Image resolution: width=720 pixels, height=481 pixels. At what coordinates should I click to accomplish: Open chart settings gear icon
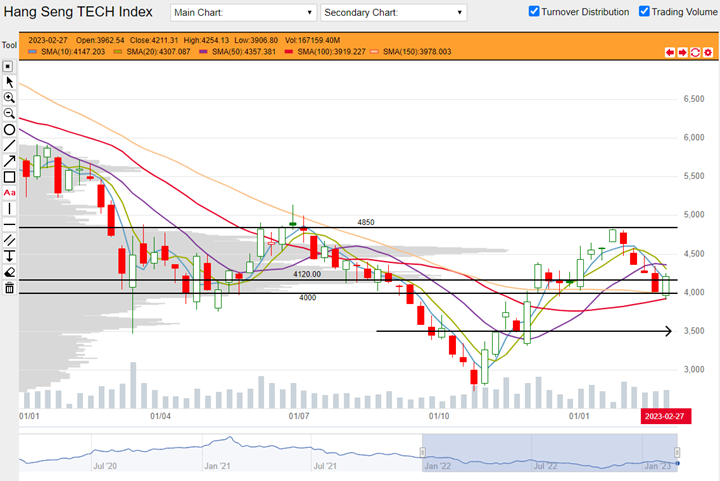708,52
